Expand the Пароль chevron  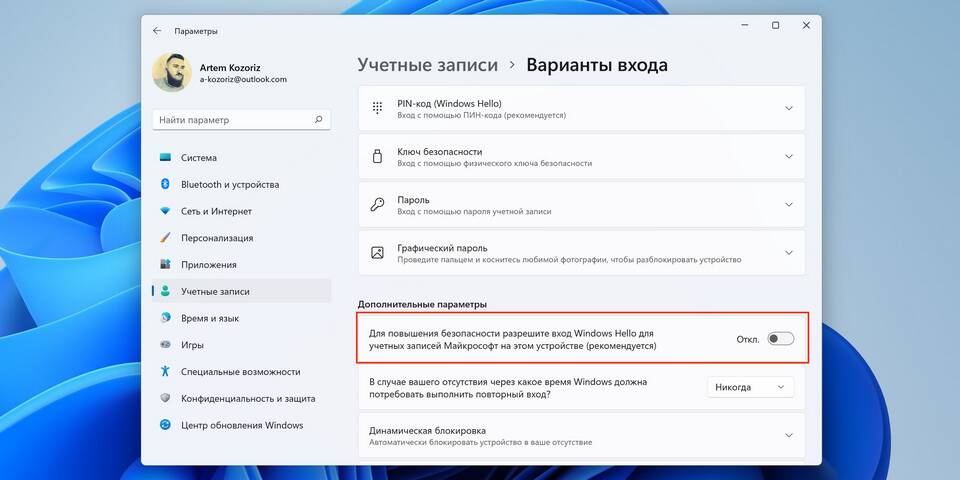click(x=789, y=204)
